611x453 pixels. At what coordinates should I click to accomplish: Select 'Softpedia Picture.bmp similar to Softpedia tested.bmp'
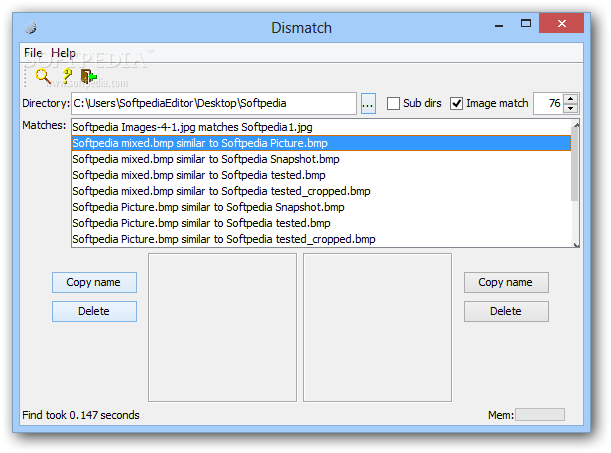click(321, 223)
